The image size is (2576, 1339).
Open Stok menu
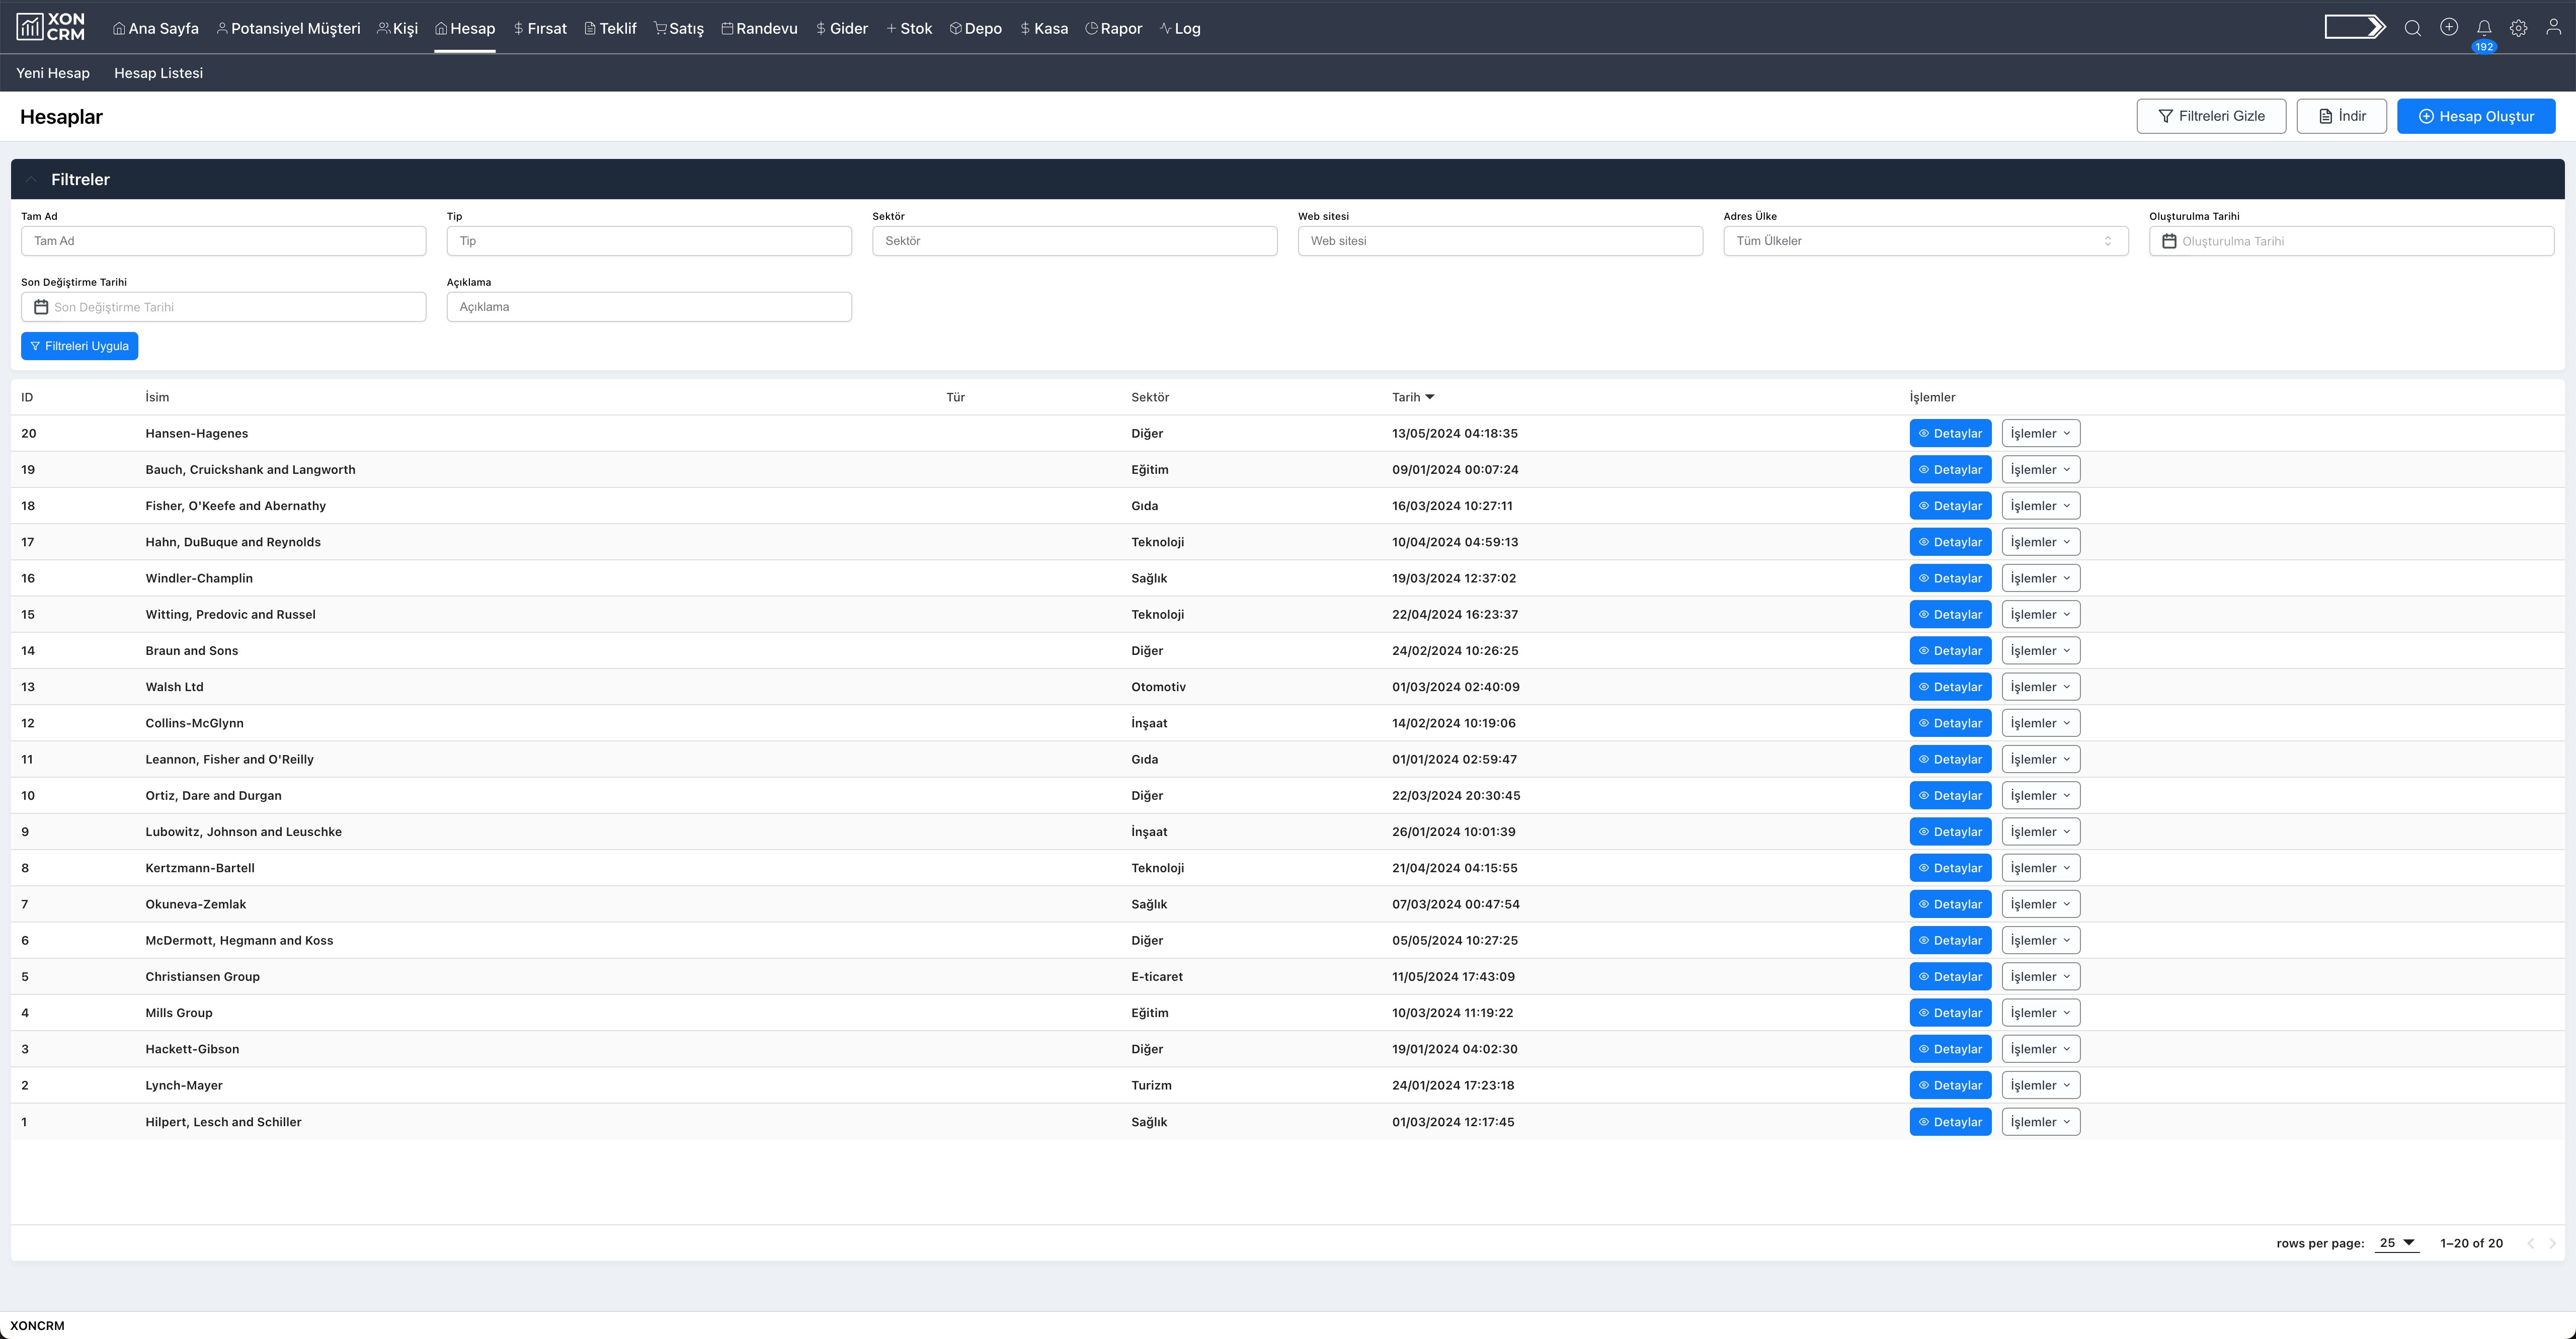(908, 28)
